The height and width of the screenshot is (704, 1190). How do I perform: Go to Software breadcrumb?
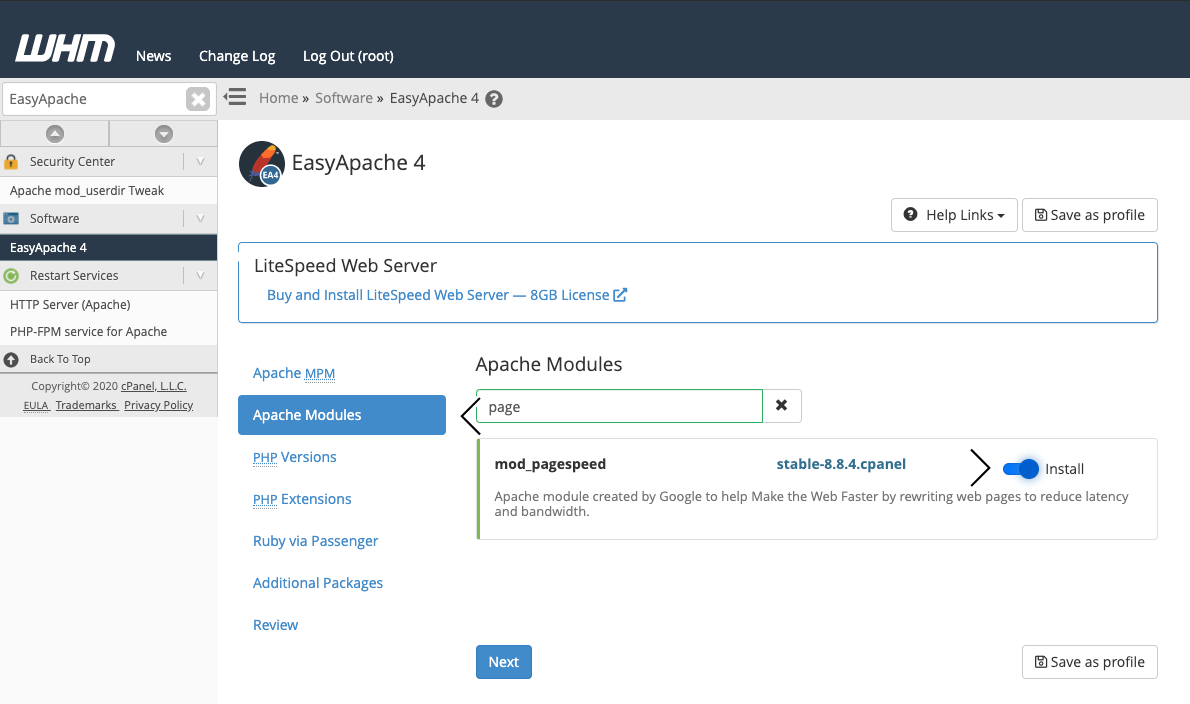click(x=344, y=99)
